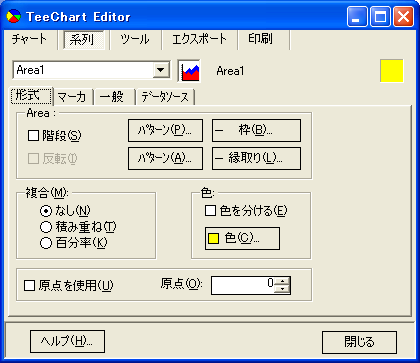Open the Area1 series dropdown arrow
420x363 pixels.
(161, 70)
